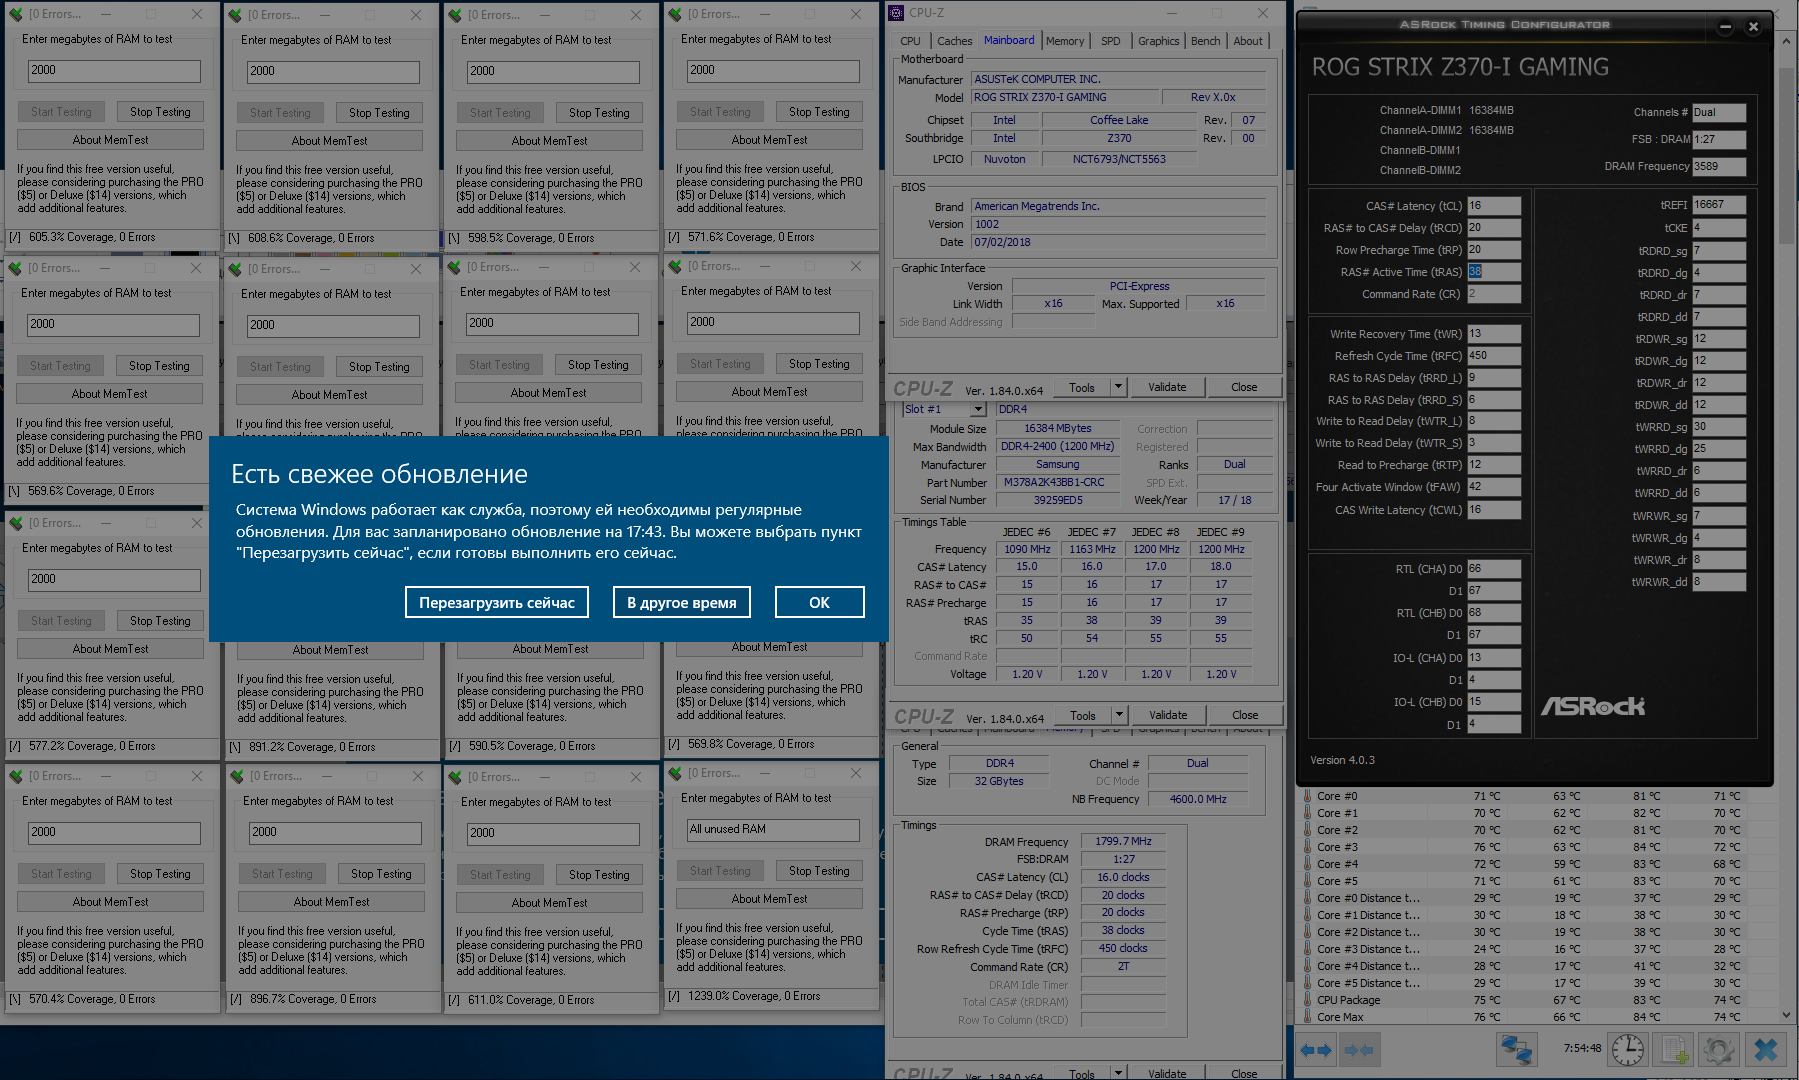Open Tools dropdown arrow in CPU-Z Mainboard window
This screenshot has height=1080, width=1799.
click(x=1119, y=387)
